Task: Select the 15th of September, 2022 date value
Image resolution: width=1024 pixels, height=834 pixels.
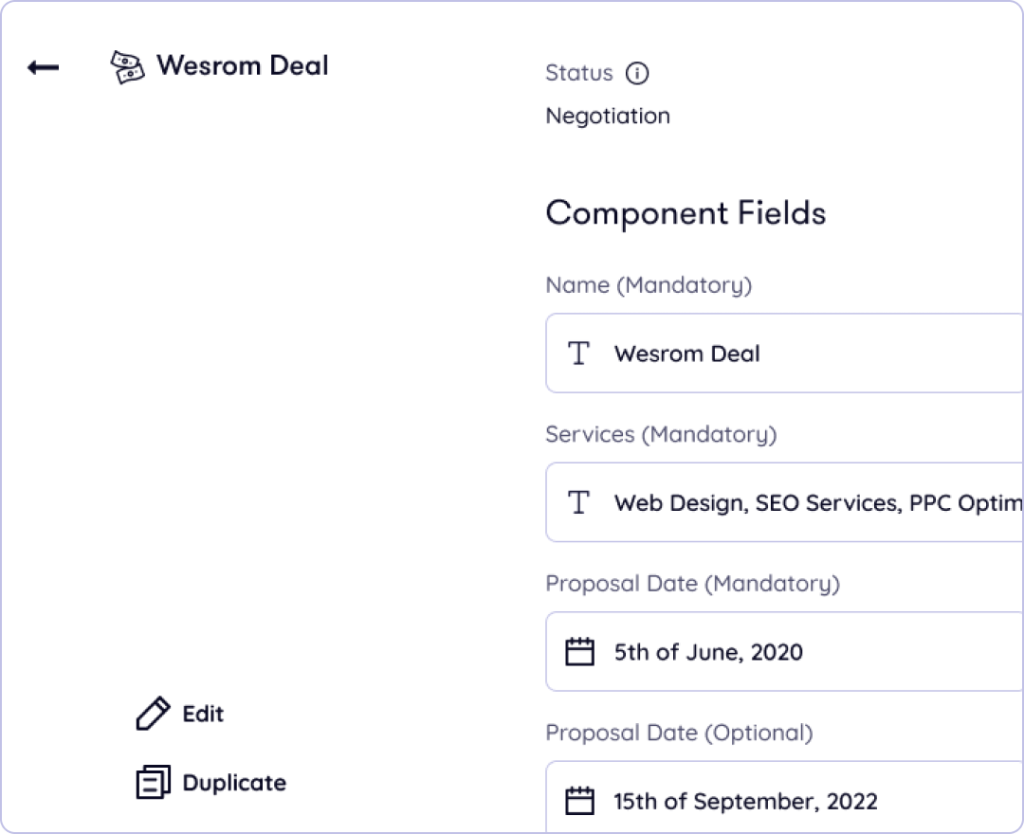Action: tap(745, 801)
